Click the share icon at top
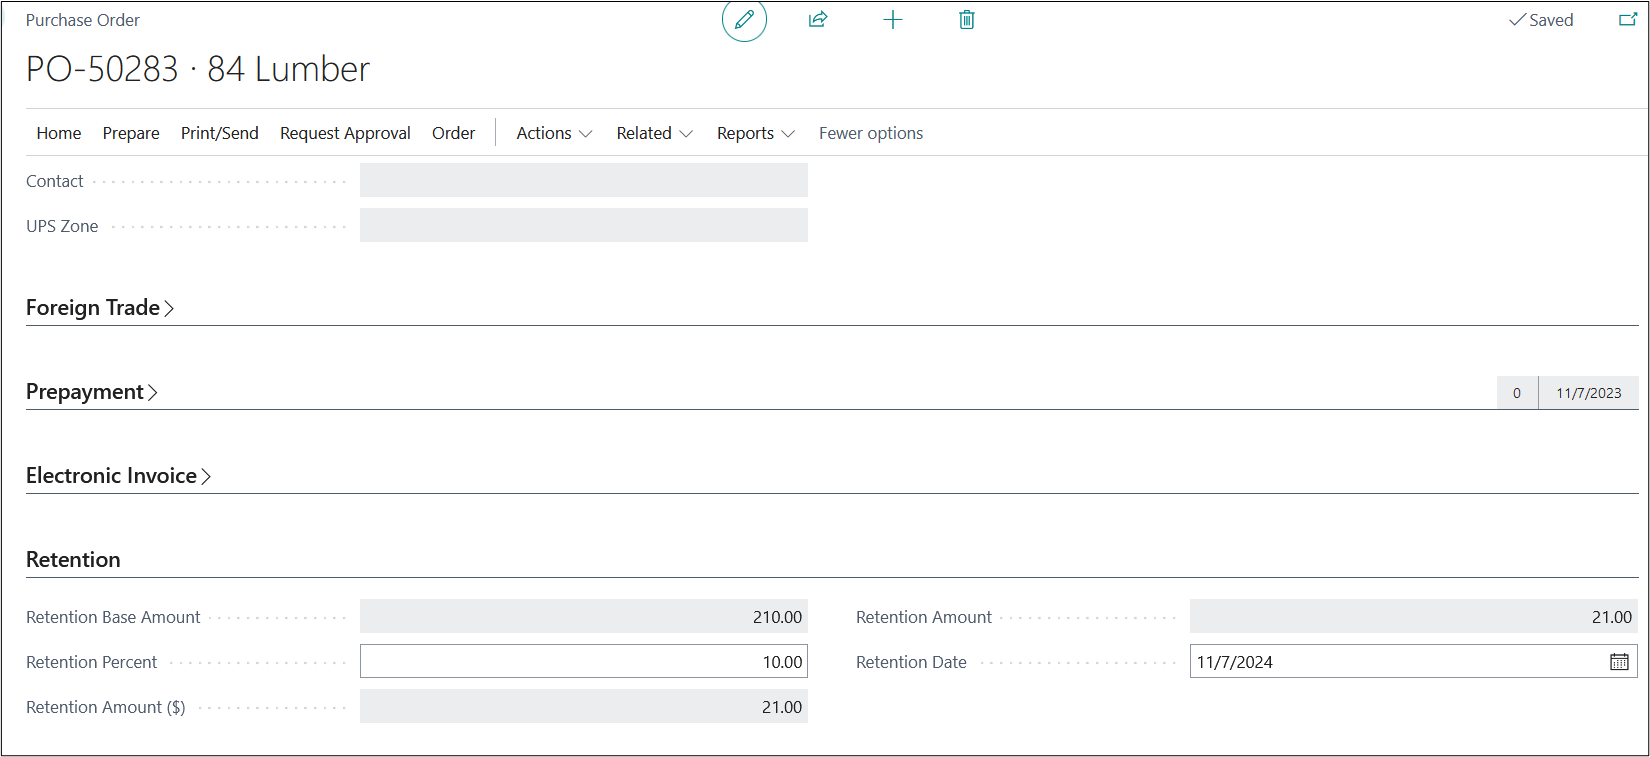Viewport: 1650px width, 757px height. [818, 20]
